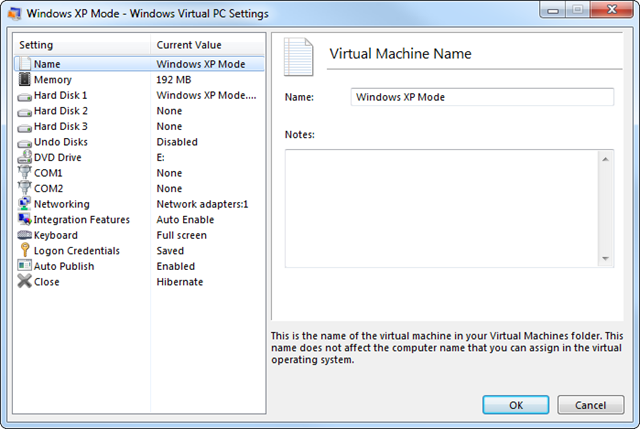Click the Notes scrollbar down arrow
Viewport: 640px width, 429px height.
tap(605, 258)
